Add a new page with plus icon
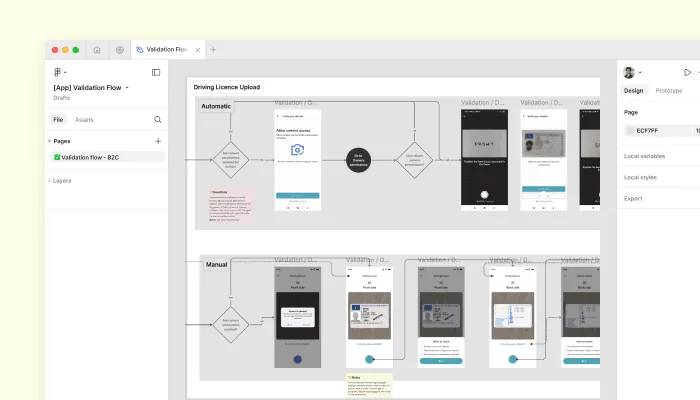 158,141
